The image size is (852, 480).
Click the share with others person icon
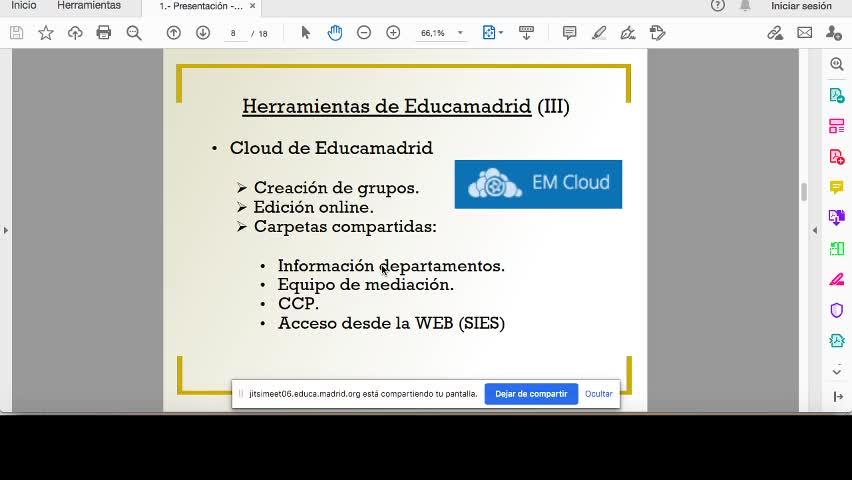click(834, 33)
